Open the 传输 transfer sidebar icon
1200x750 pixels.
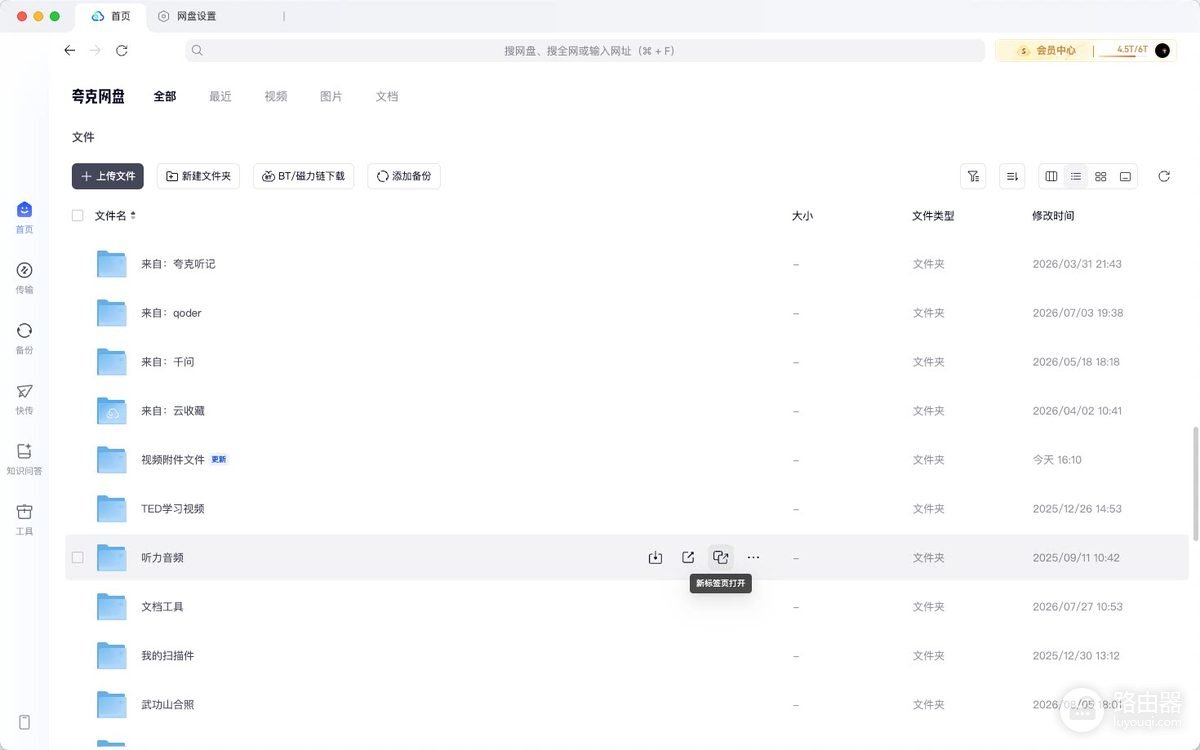24,277
